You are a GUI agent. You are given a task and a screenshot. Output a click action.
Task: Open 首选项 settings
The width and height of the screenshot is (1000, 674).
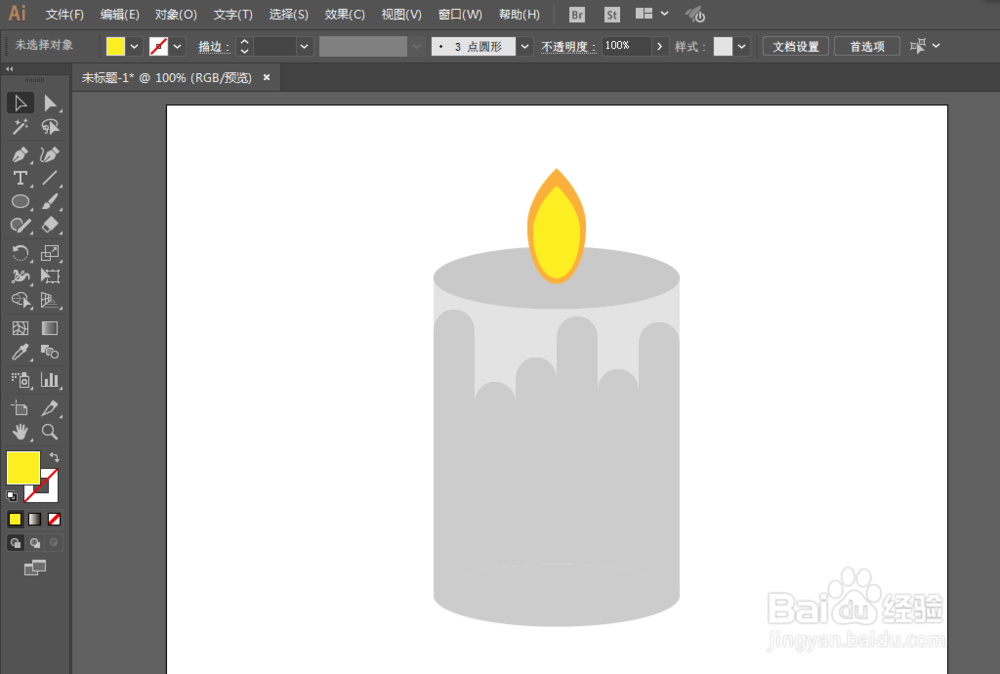(866, 46)
